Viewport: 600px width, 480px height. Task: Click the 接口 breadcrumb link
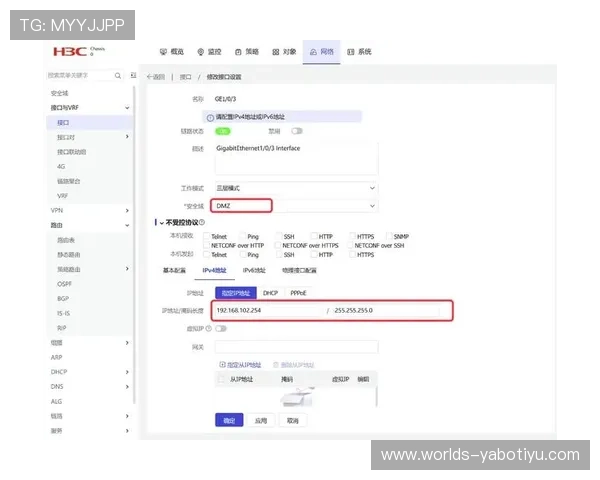coord(185,77)
